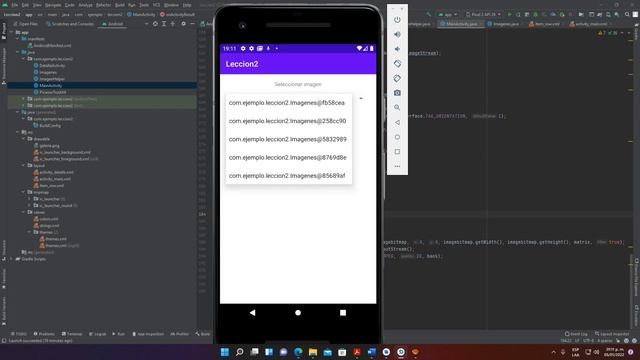Image resolution: width=640 pixels, height=360 pixels.
Task: Open the Pixel 2 API device dropdown
Action: (x=483, y=14)
